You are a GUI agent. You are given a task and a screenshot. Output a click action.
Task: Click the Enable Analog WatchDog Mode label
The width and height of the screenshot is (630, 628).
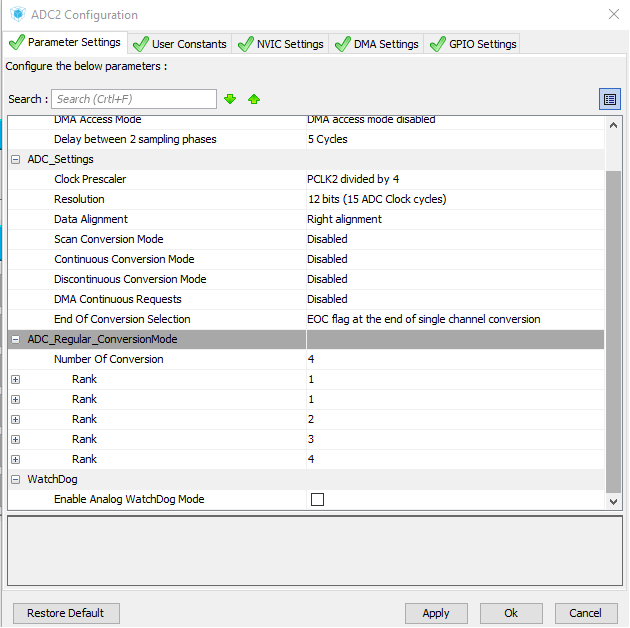129,499
